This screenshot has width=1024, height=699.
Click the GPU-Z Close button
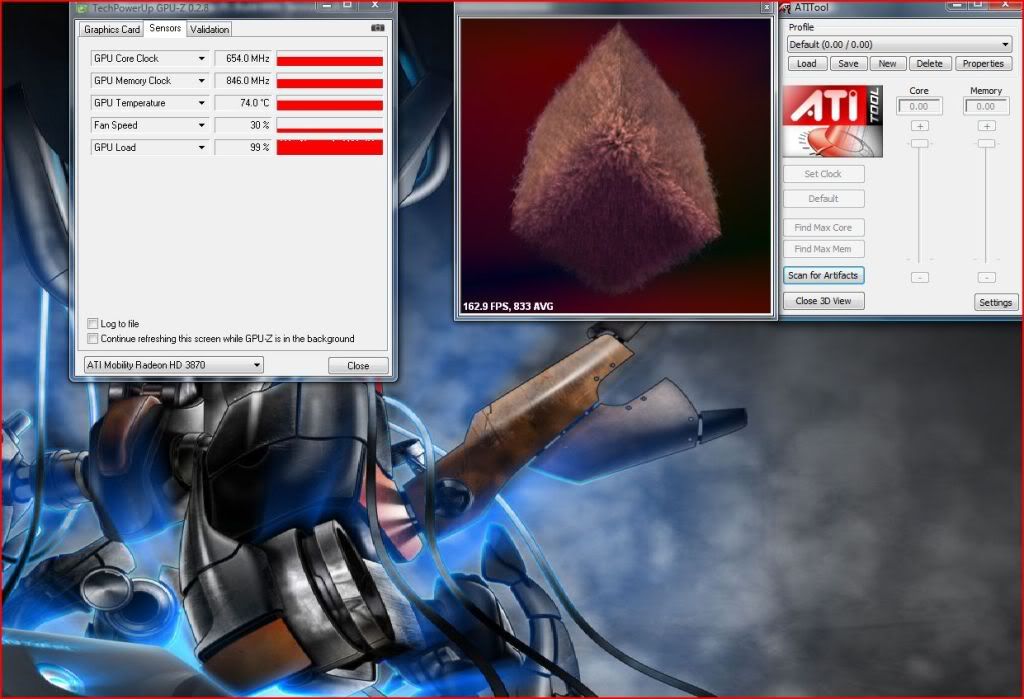(x=358, y=366)
